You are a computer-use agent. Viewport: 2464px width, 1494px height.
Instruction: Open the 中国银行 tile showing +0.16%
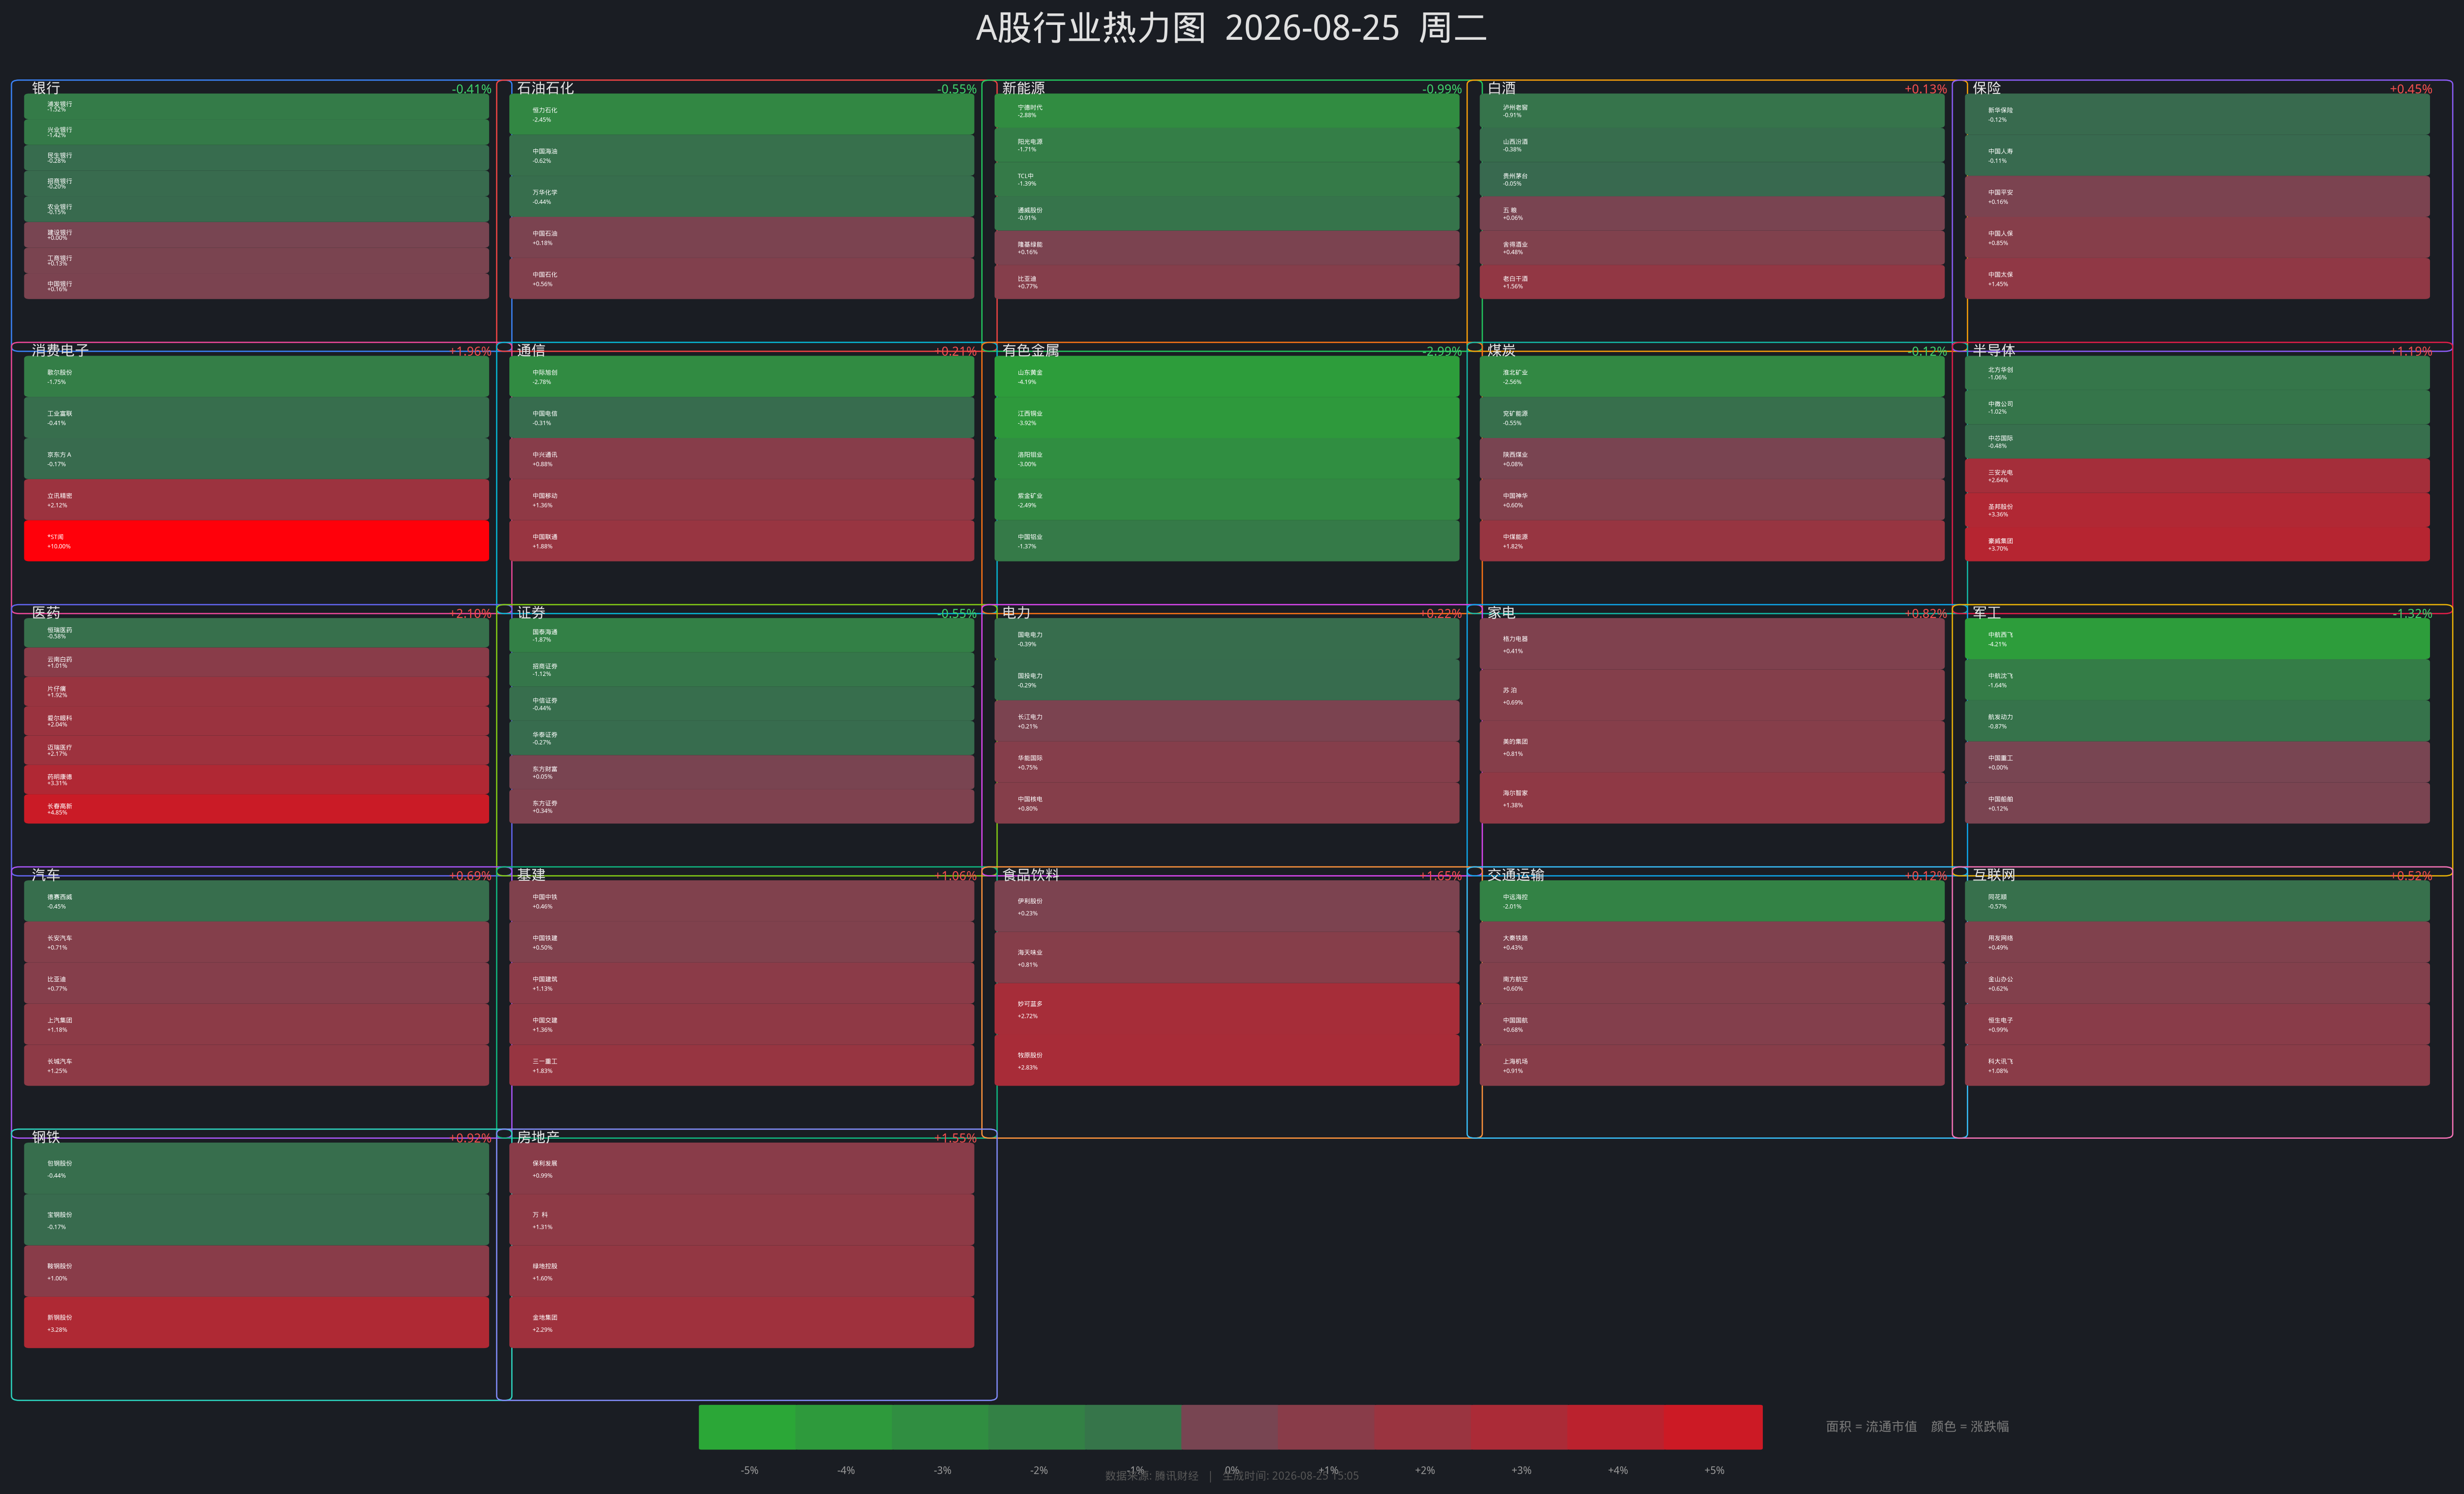tap(256, 286)
